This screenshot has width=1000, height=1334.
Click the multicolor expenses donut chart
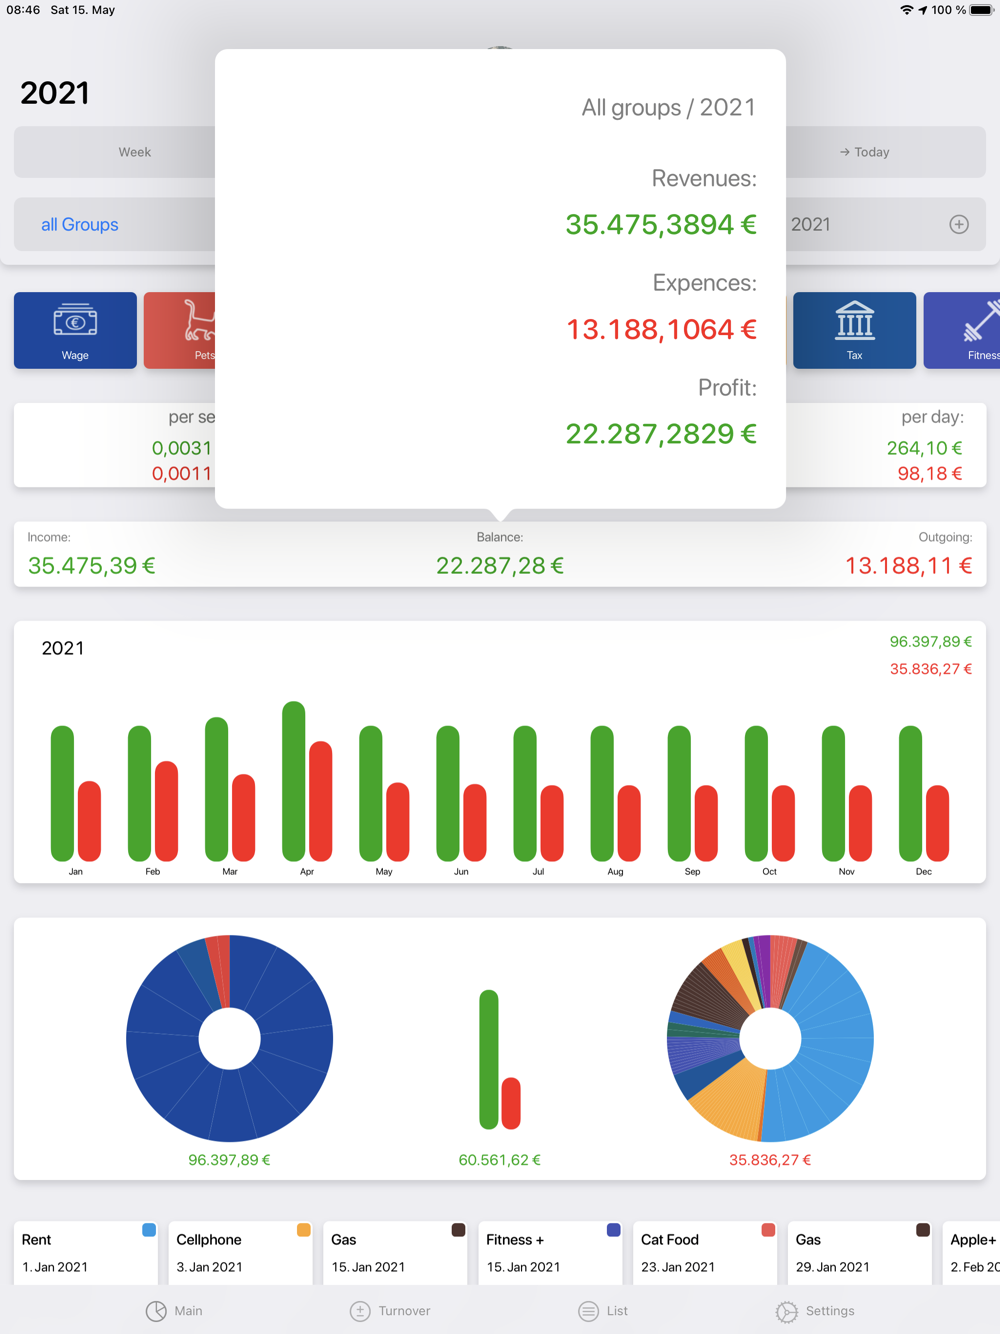[770, 1038]
